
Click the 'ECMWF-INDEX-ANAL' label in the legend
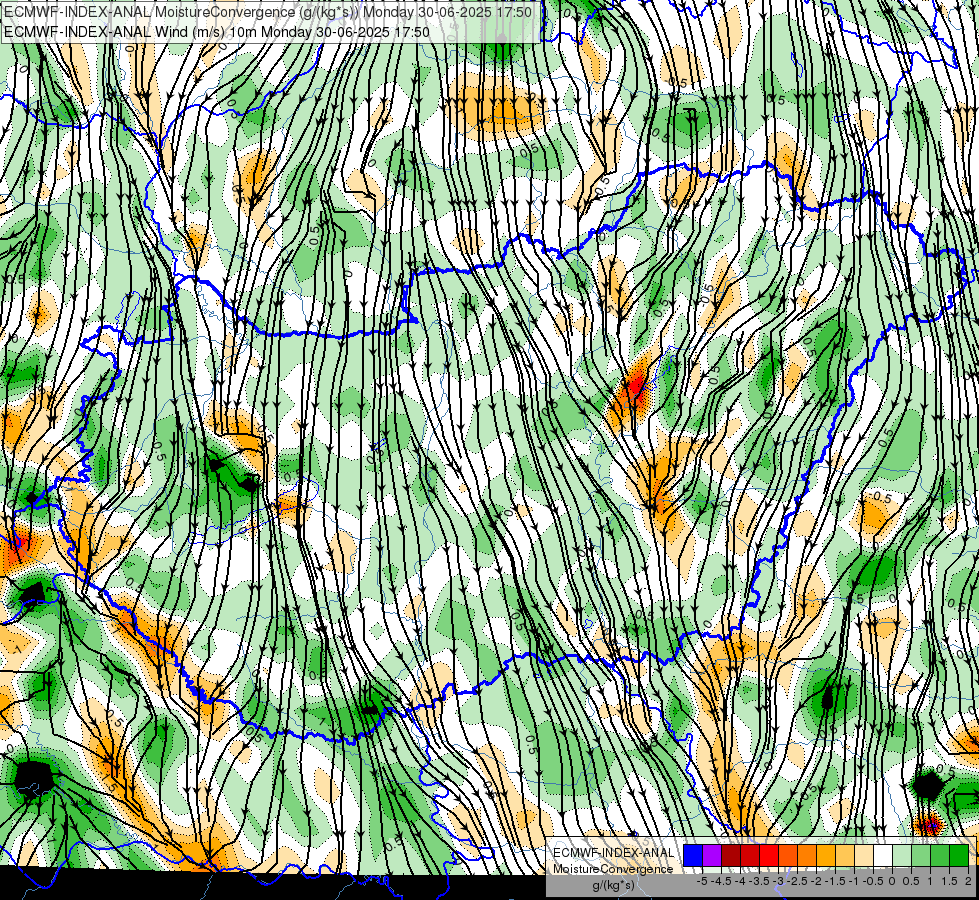pos(613,853)
